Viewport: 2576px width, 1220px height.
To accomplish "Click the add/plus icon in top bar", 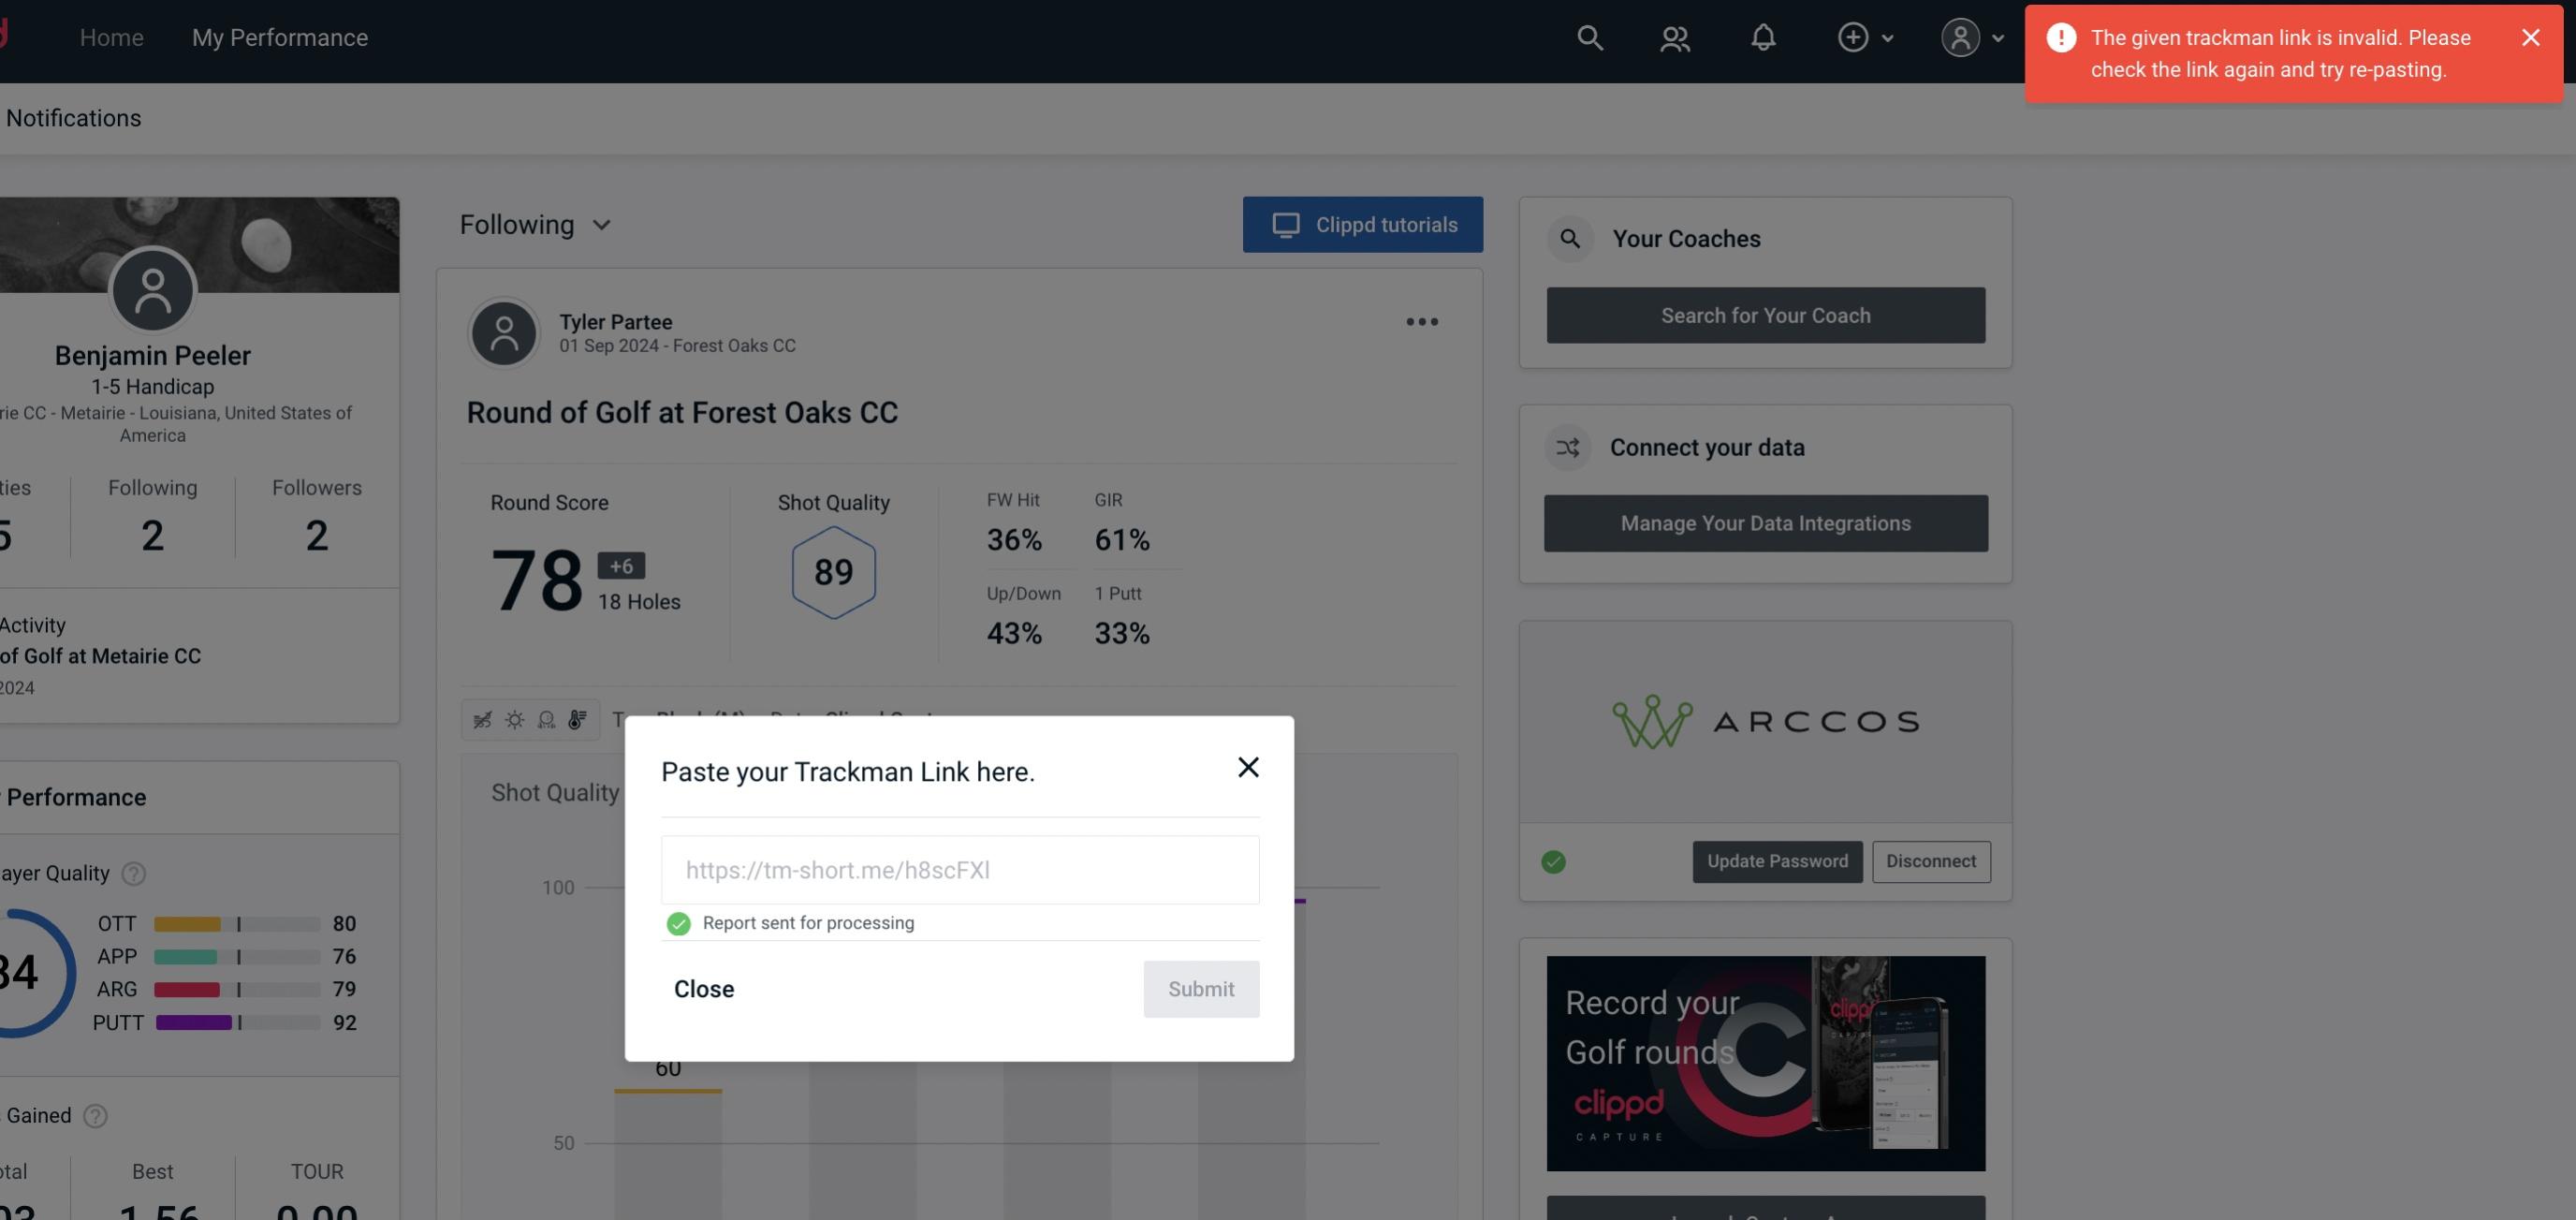I will (1853, 37).
